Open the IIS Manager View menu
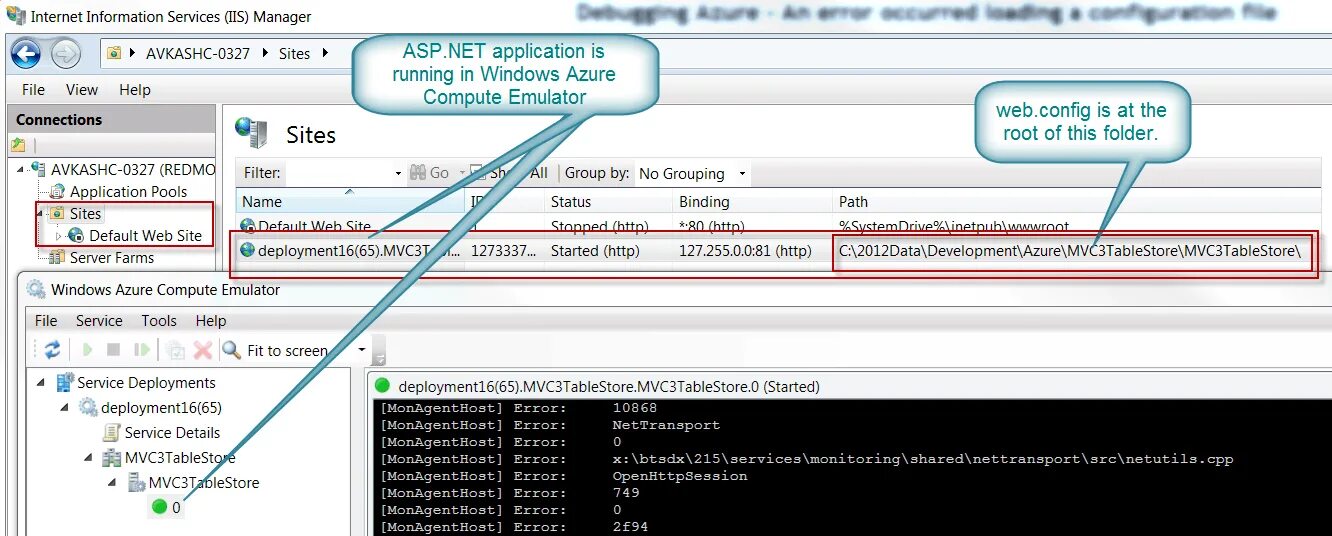 (x=81, y=89)
